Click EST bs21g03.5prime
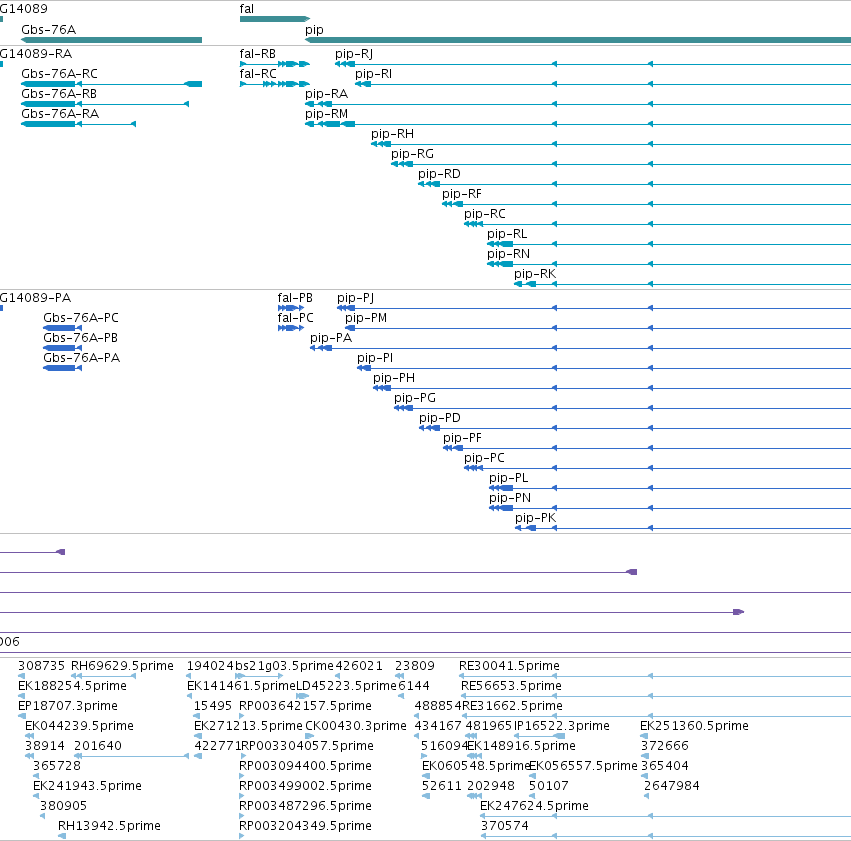 tap(284, 666)
